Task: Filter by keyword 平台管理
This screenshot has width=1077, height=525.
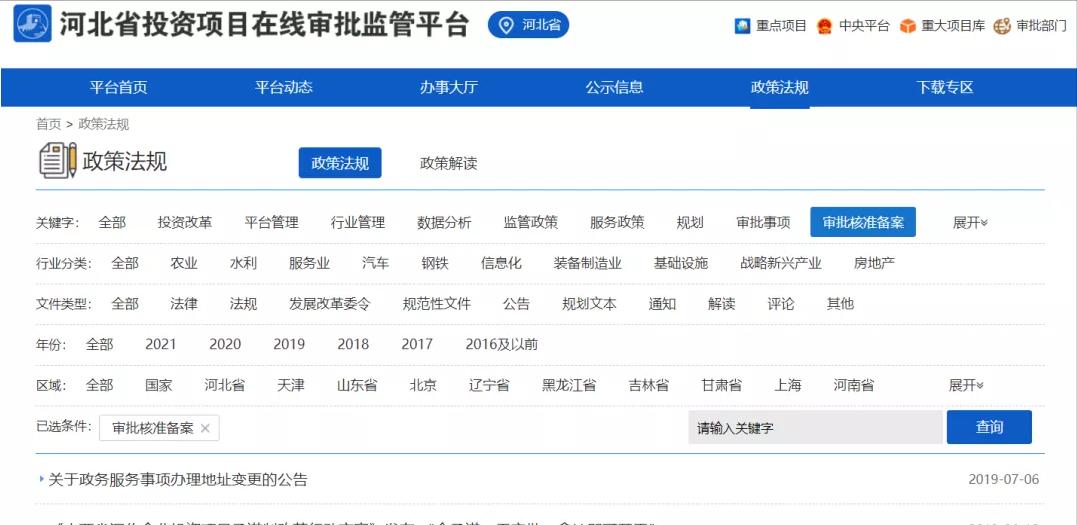Action: tap(271, 223)
